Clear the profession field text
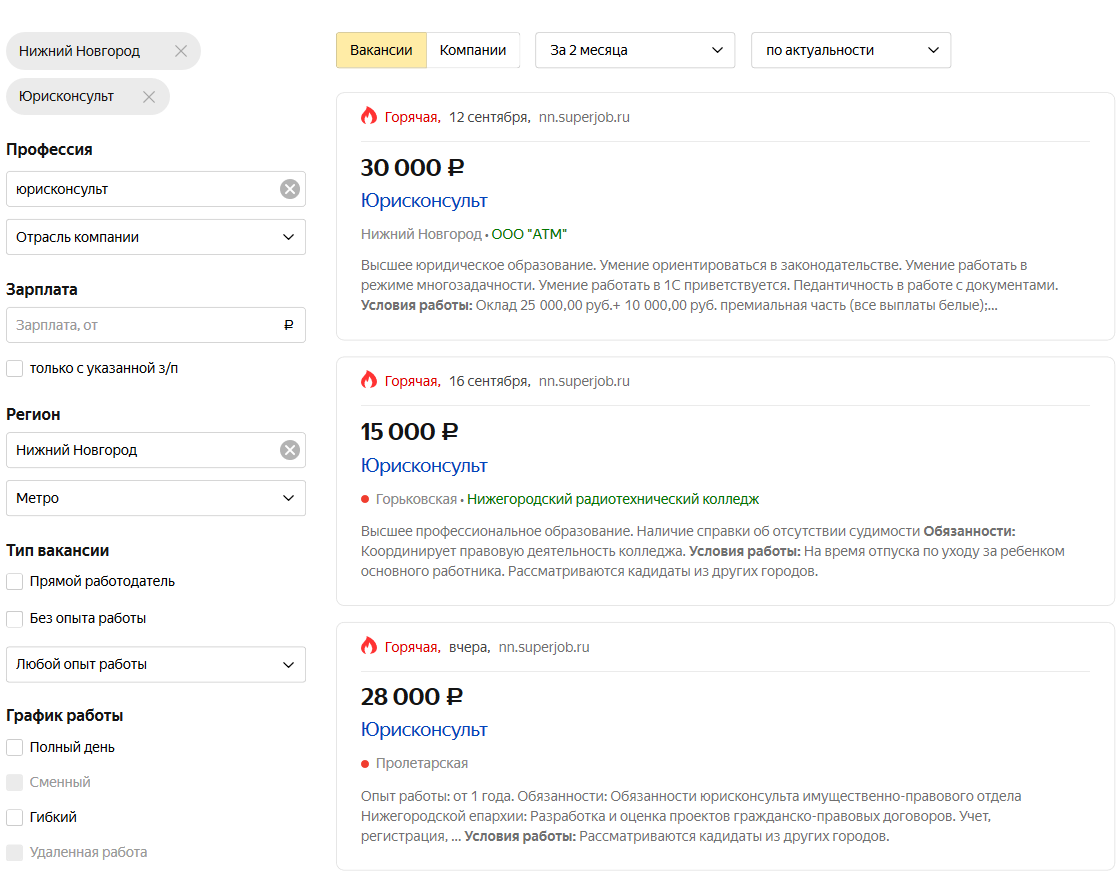The width and height of the screenshot is (1120, 876). (x=289, y=189)
